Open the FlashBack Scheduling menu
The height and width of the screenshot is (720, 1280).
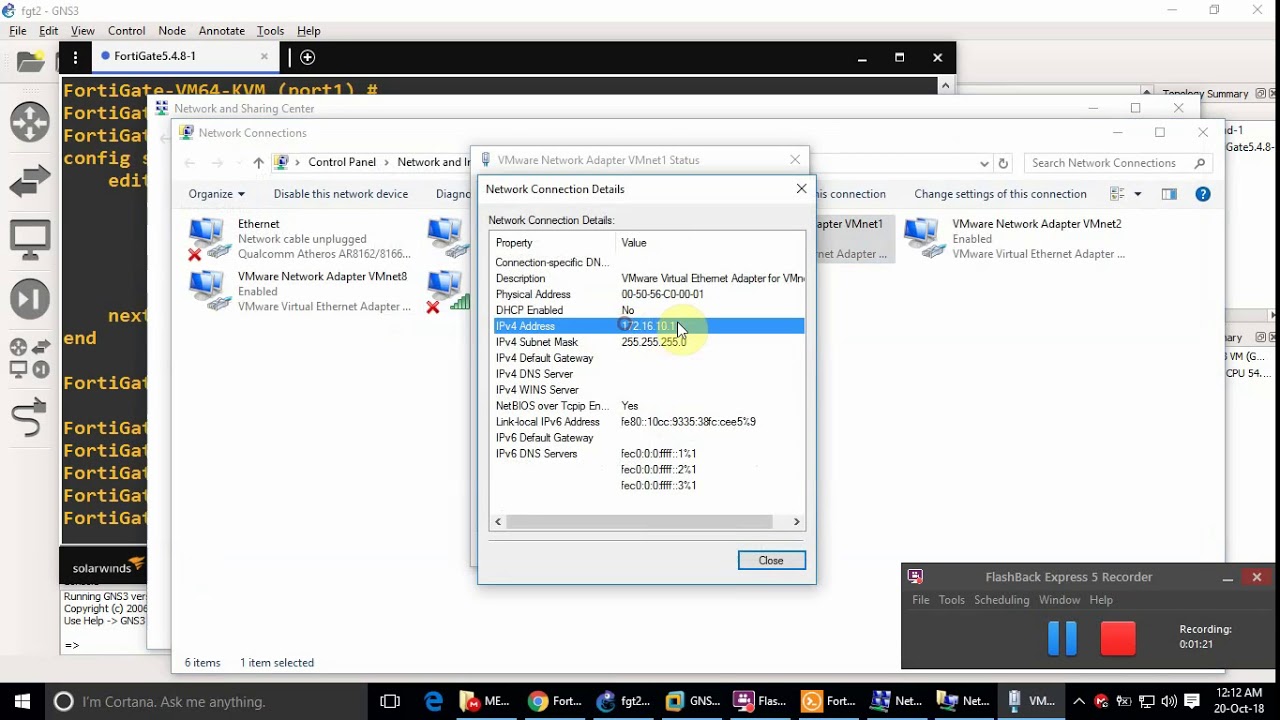(x=1002, y=600)
